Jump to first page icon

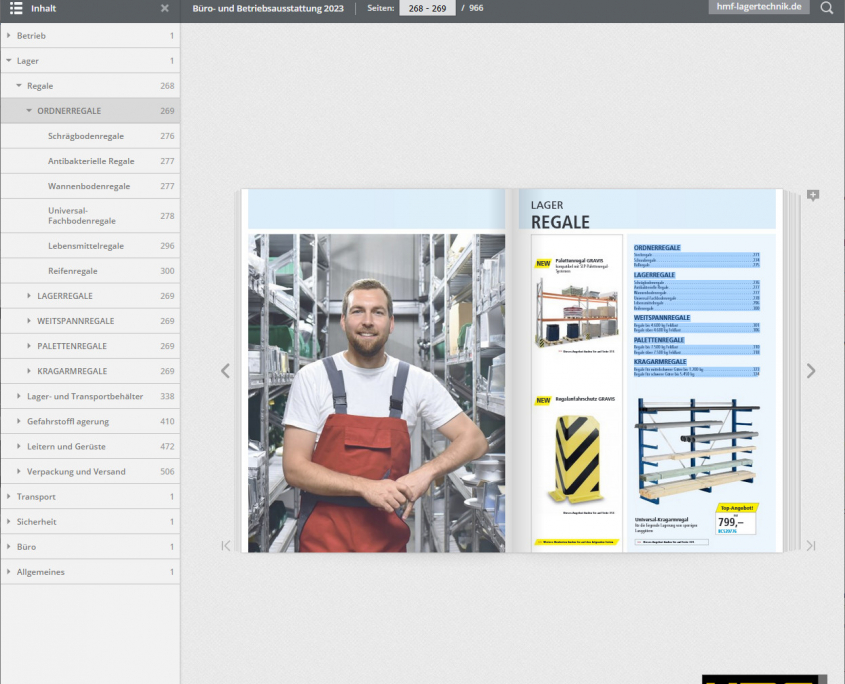(x=226, y=545)
